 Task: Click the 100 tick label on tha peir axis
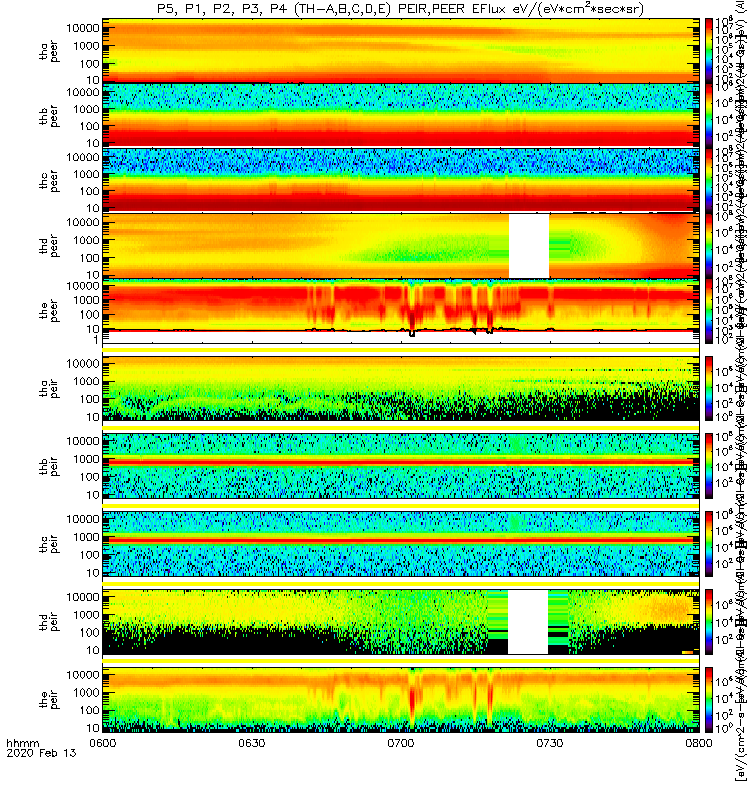90,399
